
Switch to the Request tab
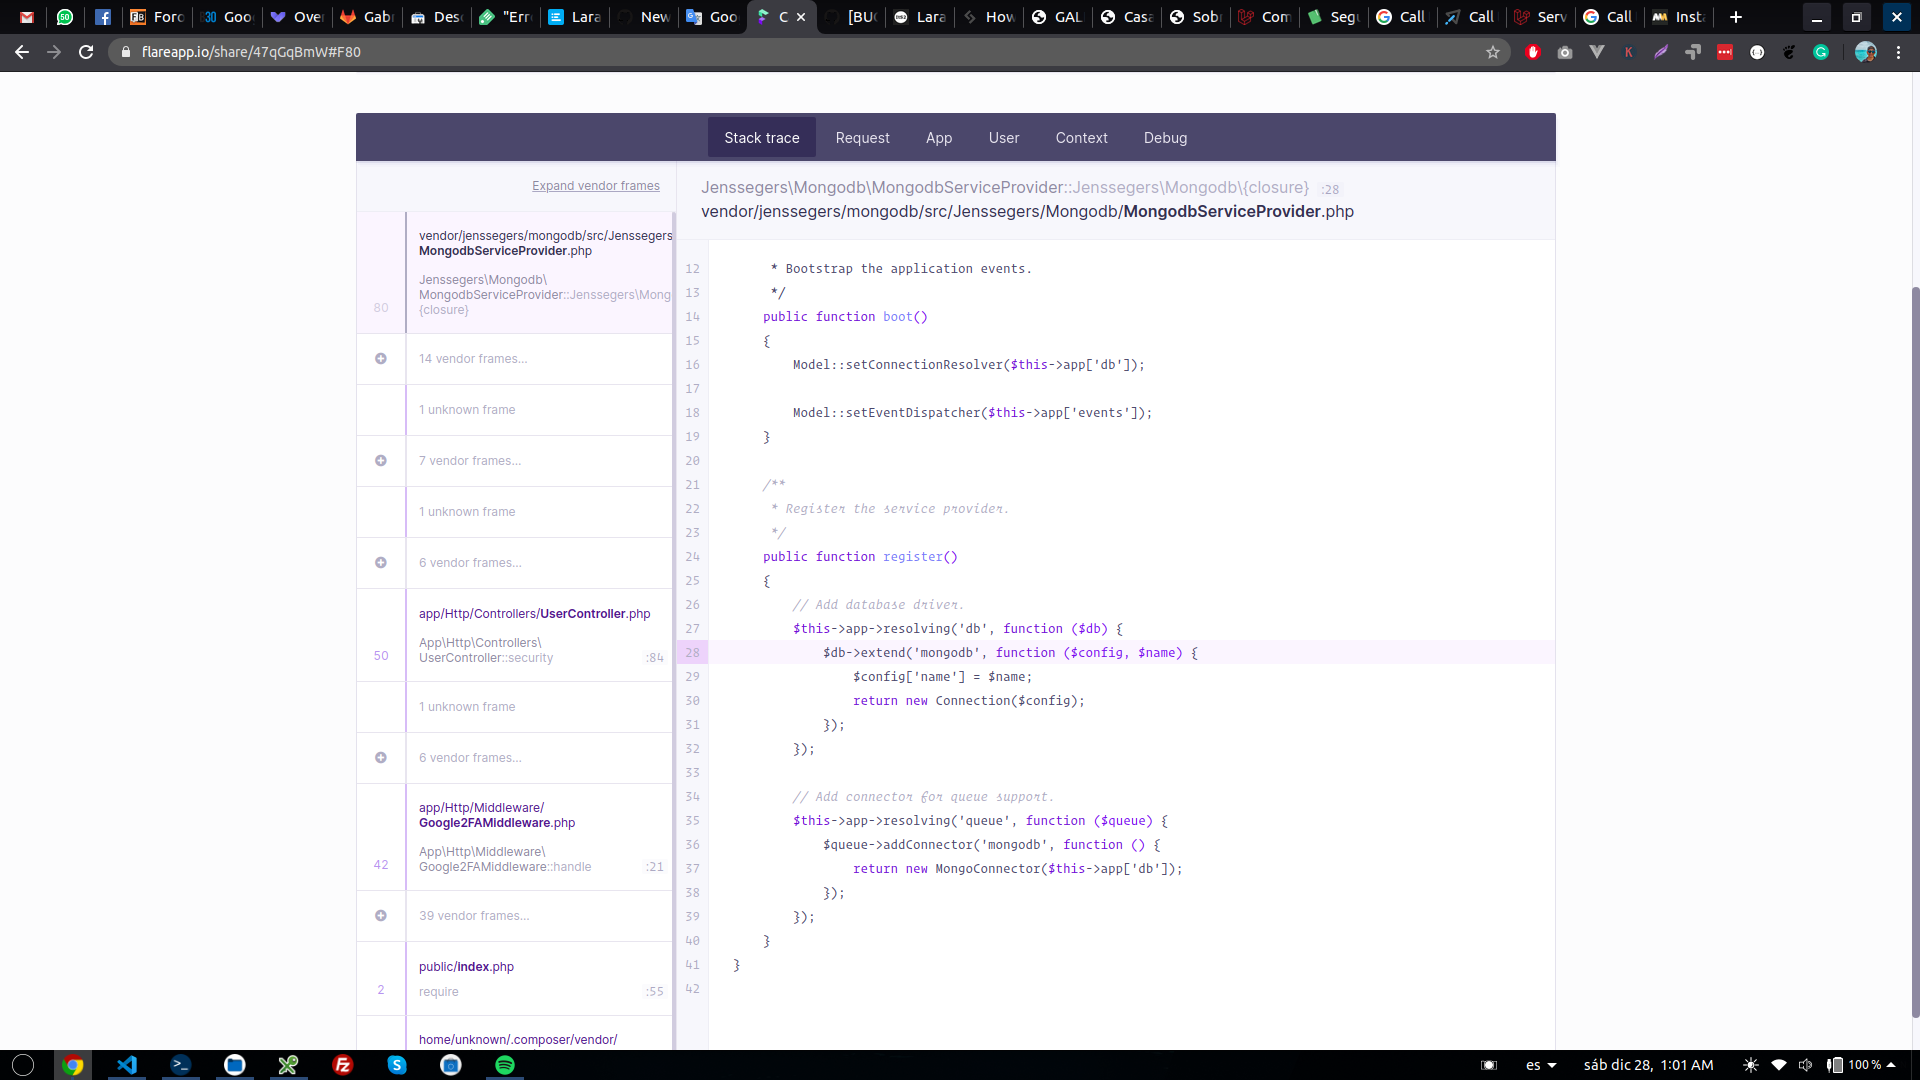click(x=862, y=137)
